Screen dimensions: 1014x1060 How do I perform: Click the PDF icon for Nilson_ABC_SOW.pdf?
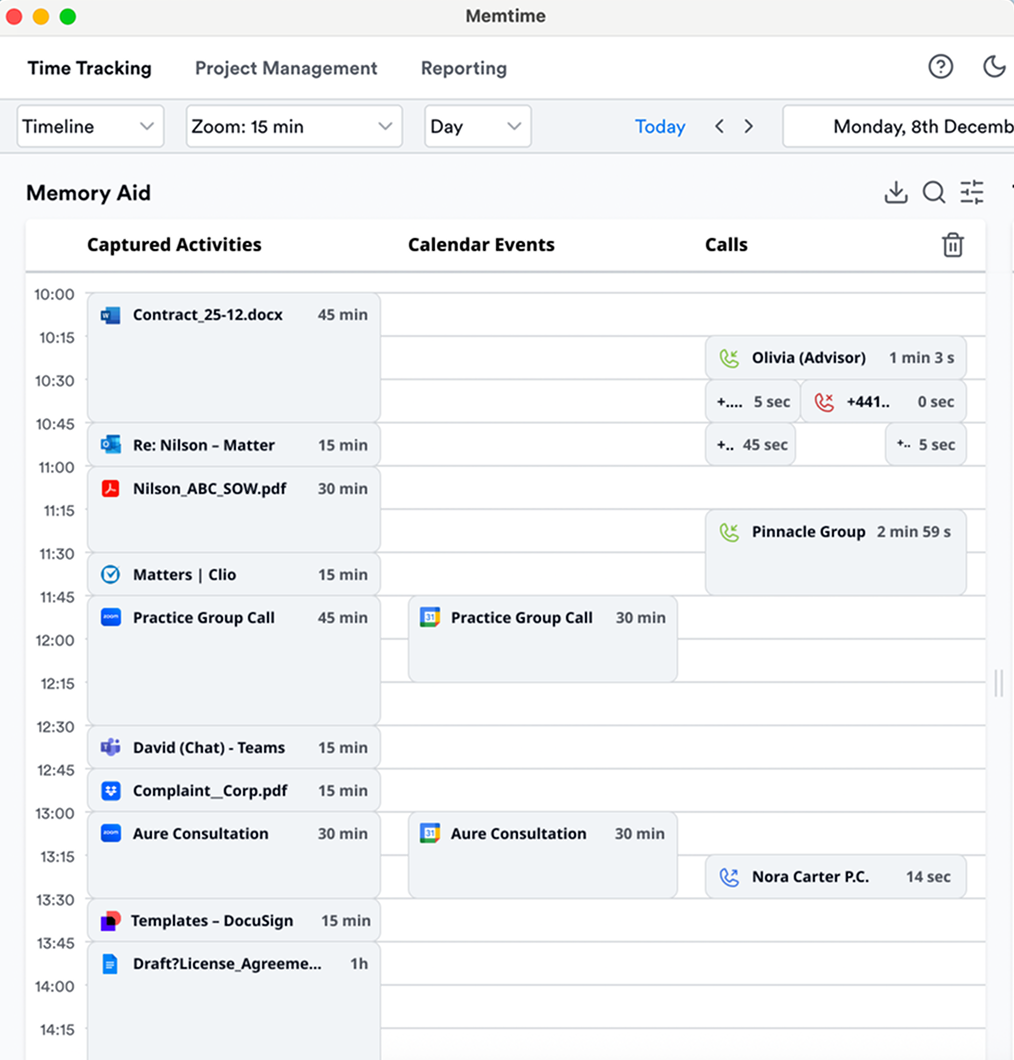[x=110, y=488]
